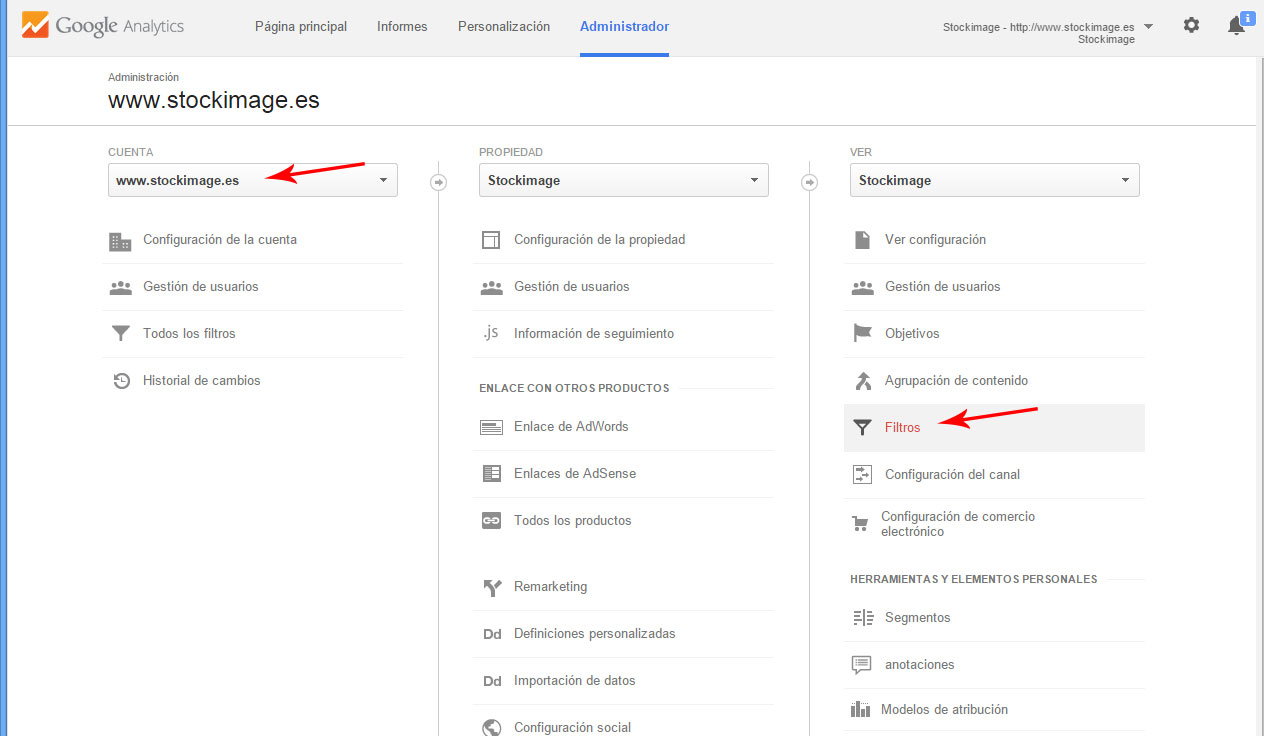The height and width of the screenshot is (736, 1264).
Task: Click the Segmentos icon
Action: click(x=862, y=618)
